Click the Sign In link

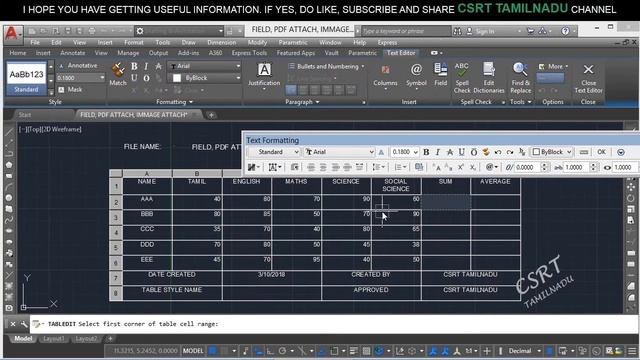pyautogui.click(x=485, y=31)
